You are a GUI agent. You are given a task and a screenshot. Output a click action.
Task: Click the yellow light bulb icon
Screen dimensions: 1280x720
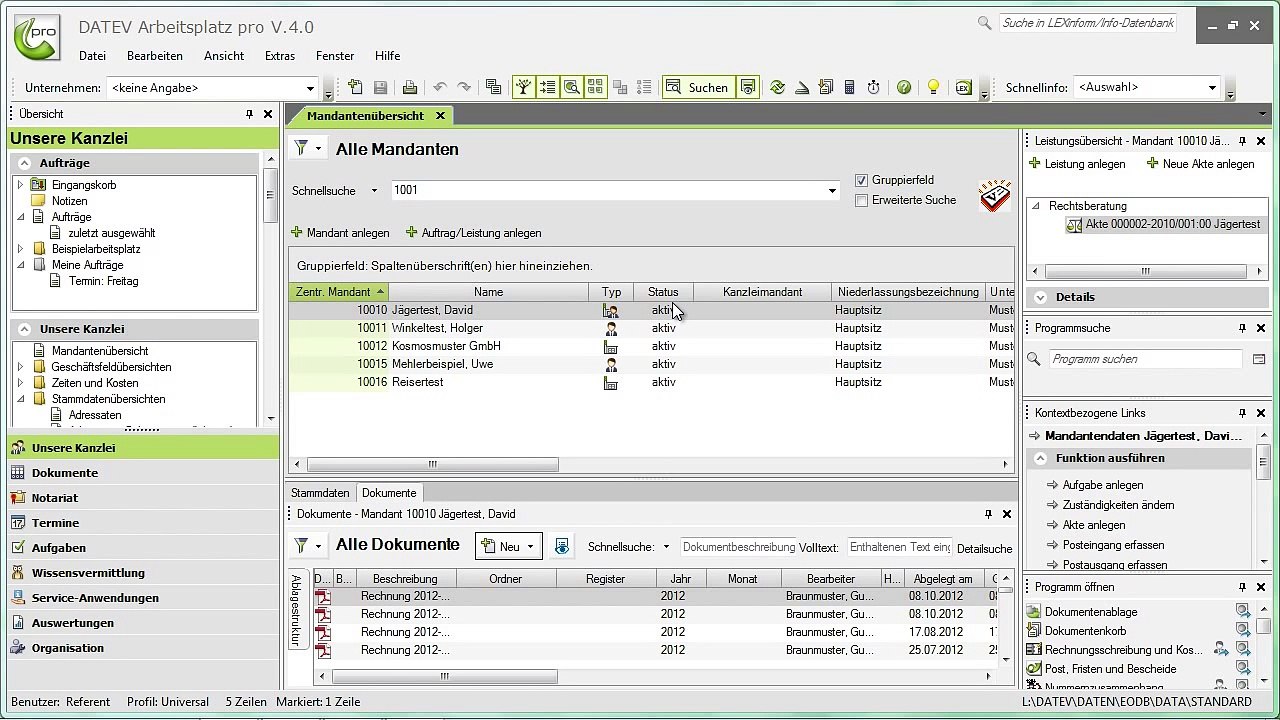(933, 88)
